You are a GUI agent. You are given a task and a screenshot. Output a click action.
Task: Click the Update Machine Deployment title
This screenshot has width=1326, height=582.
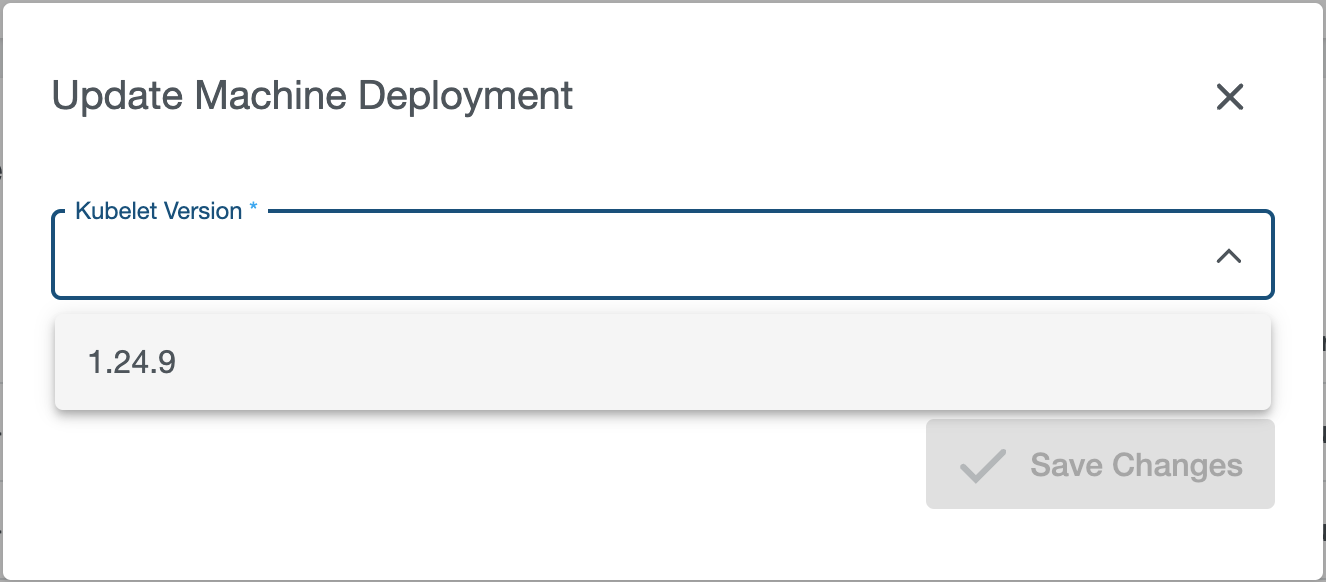click(312, 96)
